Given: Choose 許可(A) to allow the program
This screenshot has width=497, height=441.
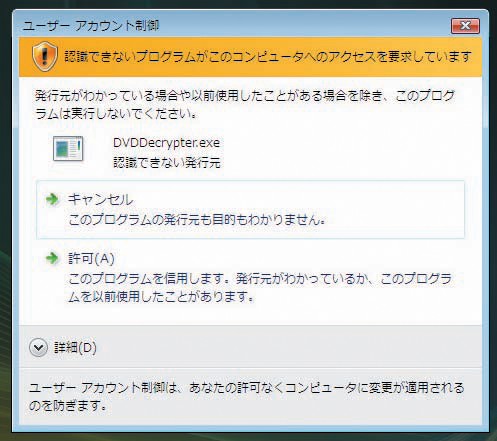Looking at the screenshot, I should tap(91, 258).
